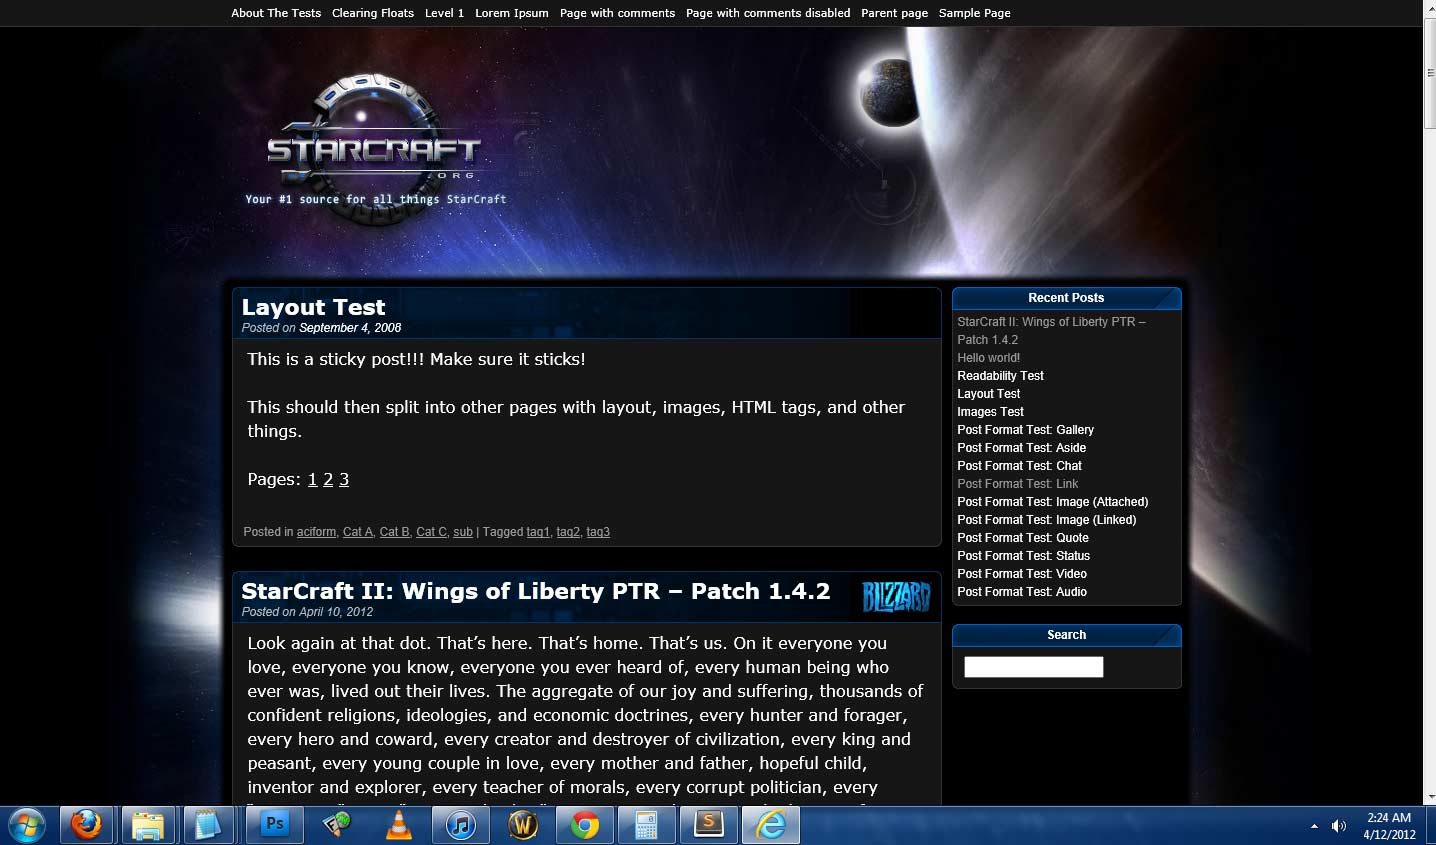Go to page 1 of Layout Test
The width and height of the screenshot is (1436, 845).
[312, 479]
